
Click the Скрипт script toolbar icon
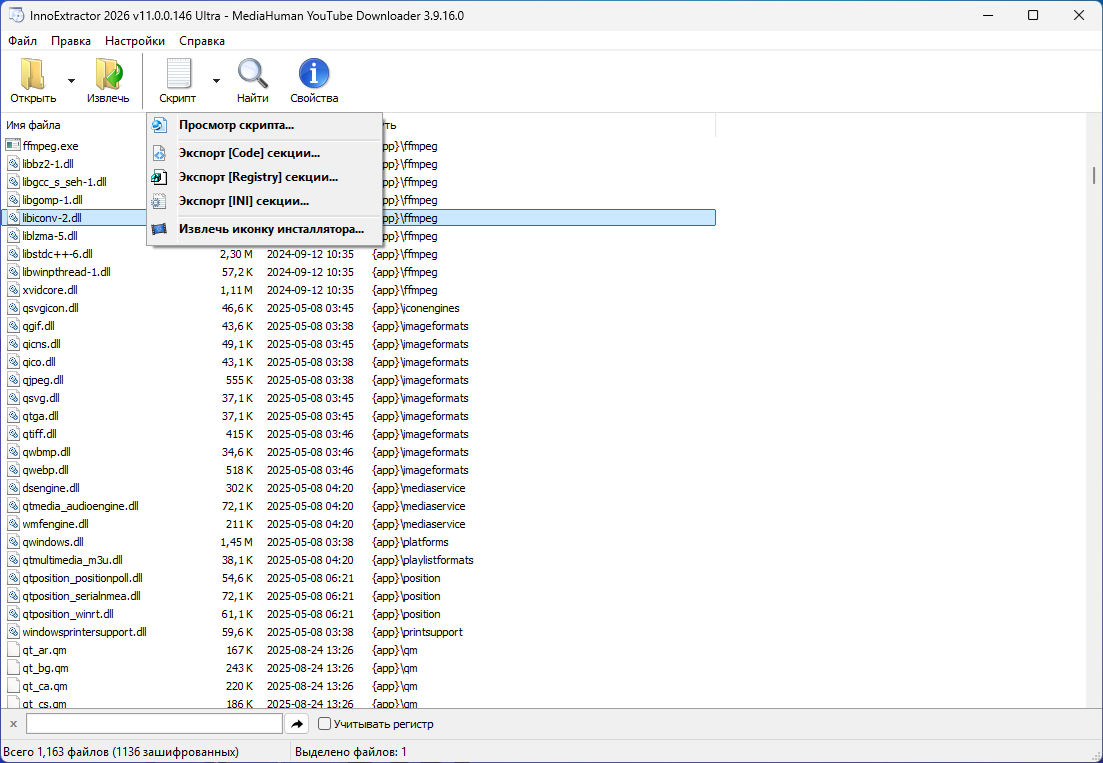178,74
